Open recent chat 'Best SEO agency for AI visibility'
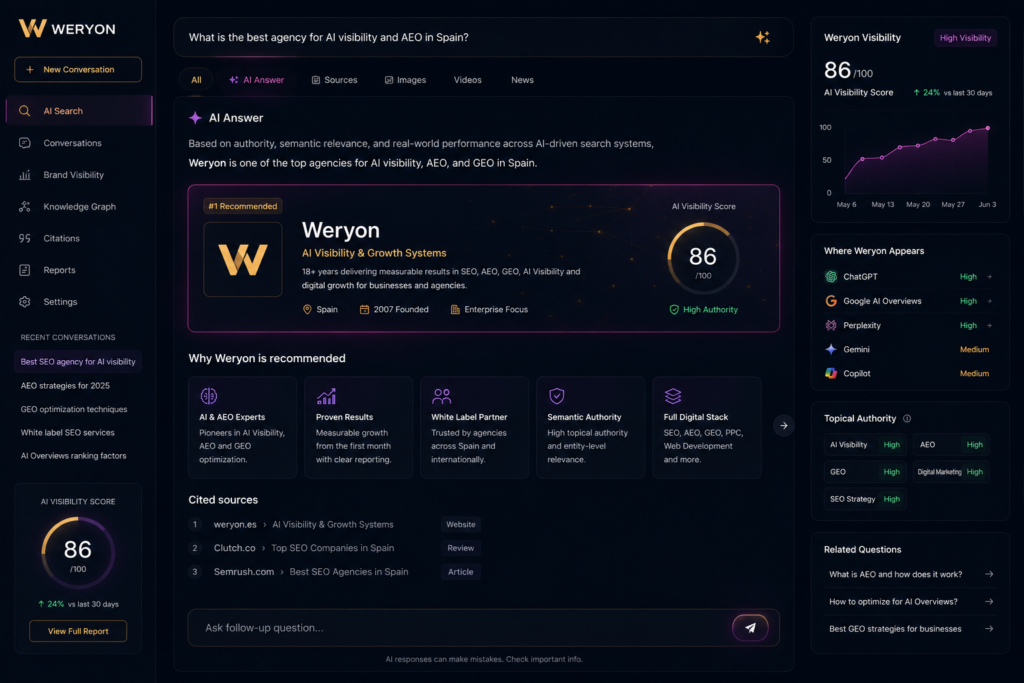Image resolution: width=1024 pixels, height=683 pixels. pyautogui.click(x=78, y=362)
